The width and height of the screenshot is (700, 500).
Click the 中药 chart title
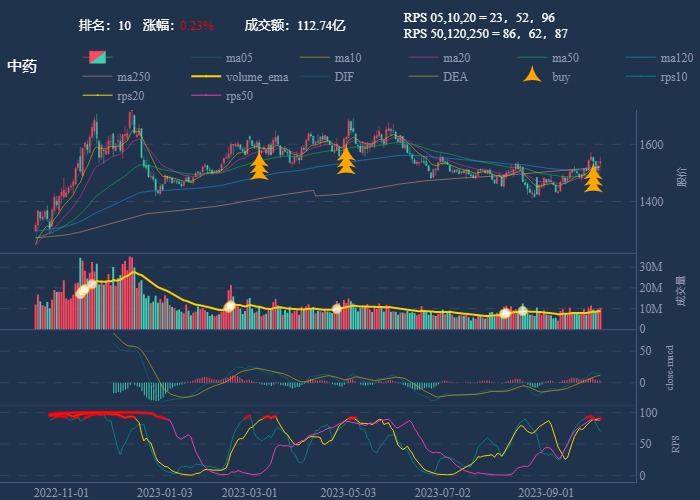coord(23,66)
